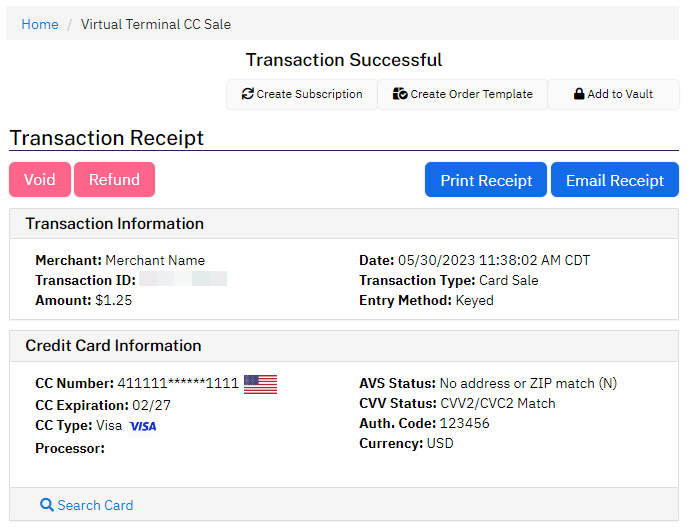The width and height of the screenshot is (687, 527).
Task: Print the receipt
Action: [486, 180]
